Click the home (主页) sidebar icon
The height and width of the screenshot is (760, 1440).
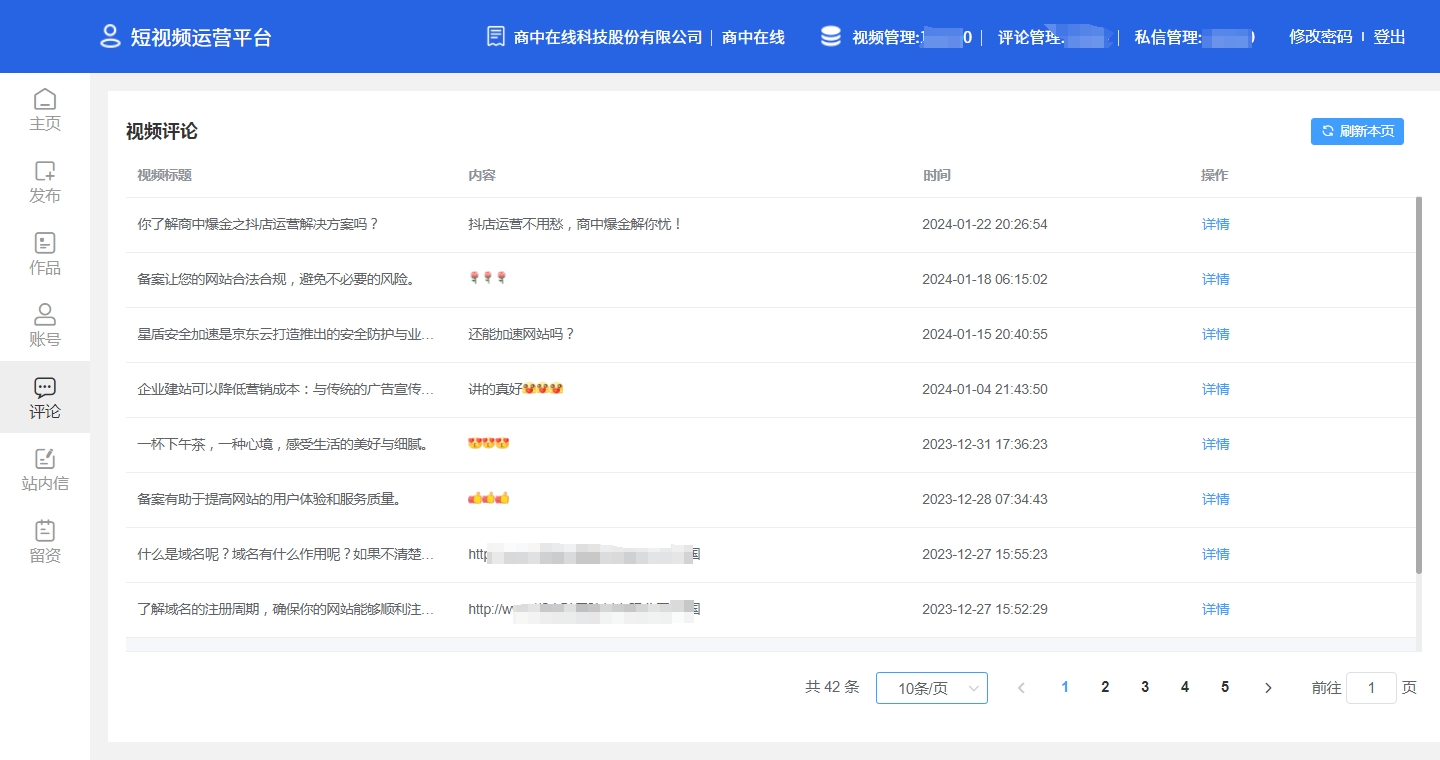pyautogui.click(x=45, y=99)
